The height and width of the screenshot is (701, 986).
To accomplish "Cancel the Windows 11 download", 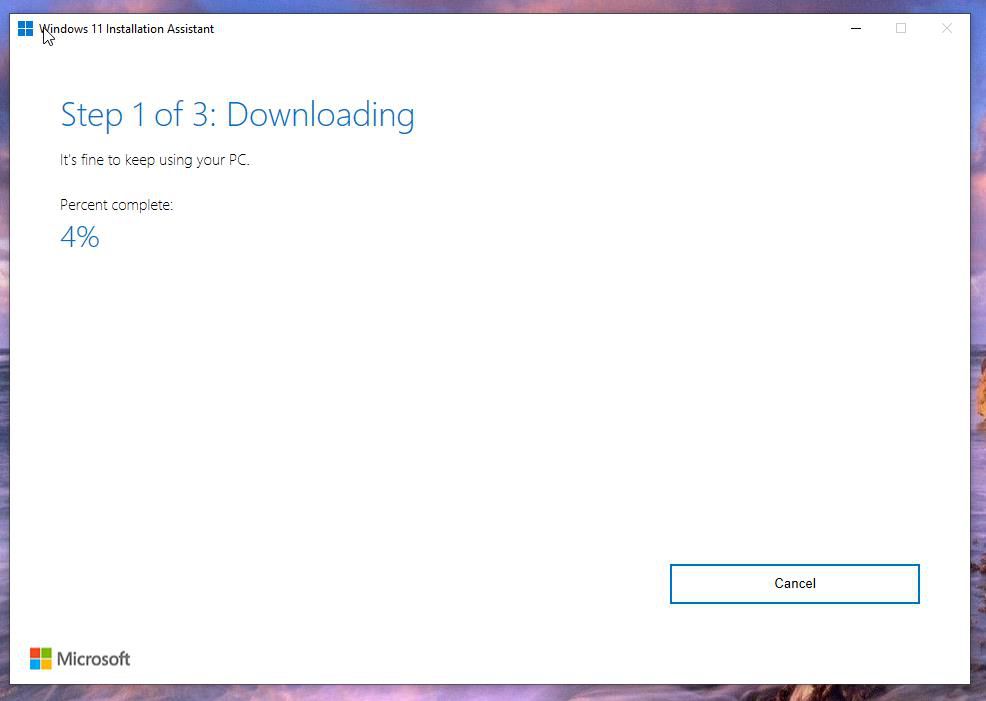I will (794, 583).
